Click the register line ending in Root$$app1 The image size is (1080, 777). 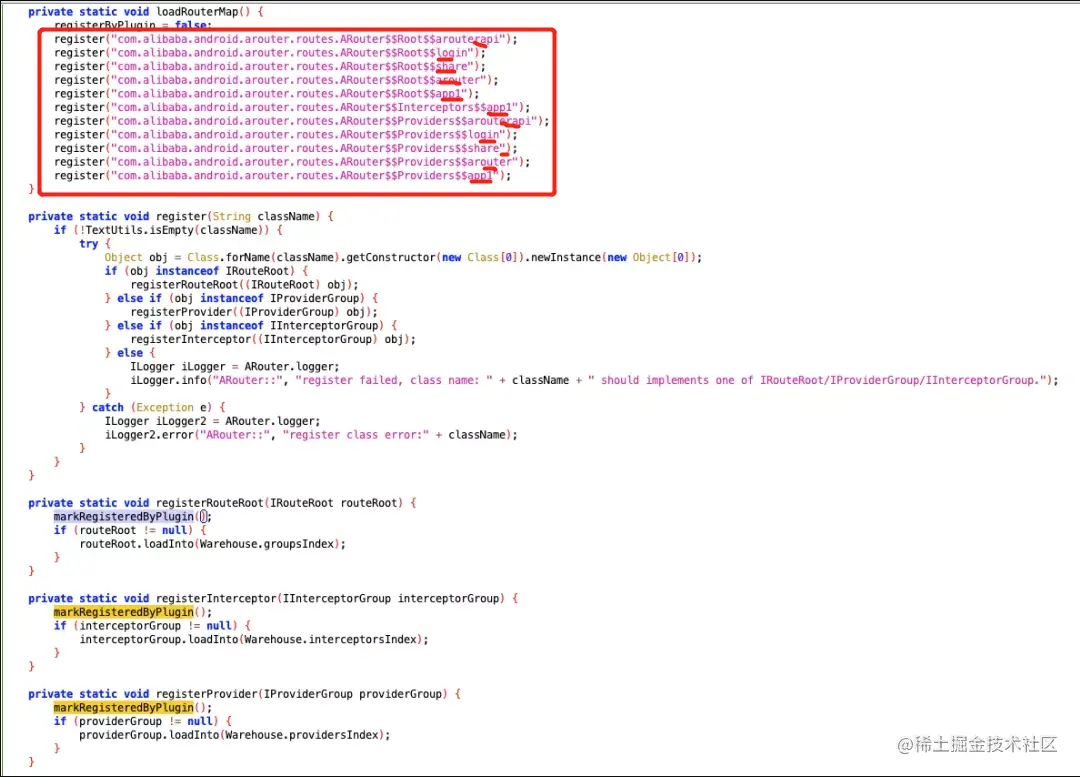click(267, 94)
